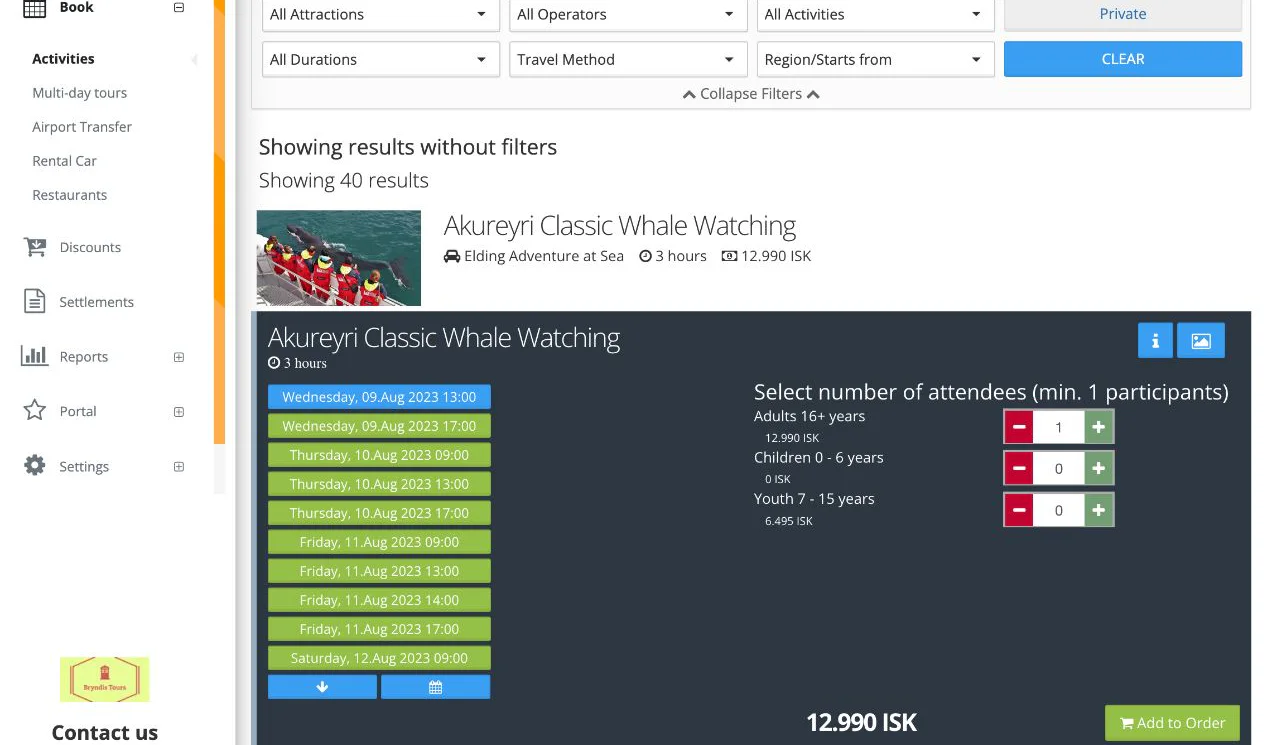The width and height of the screenshot is (1272, 745).
Task: Increase Children attendee count
Action: 1098,468
